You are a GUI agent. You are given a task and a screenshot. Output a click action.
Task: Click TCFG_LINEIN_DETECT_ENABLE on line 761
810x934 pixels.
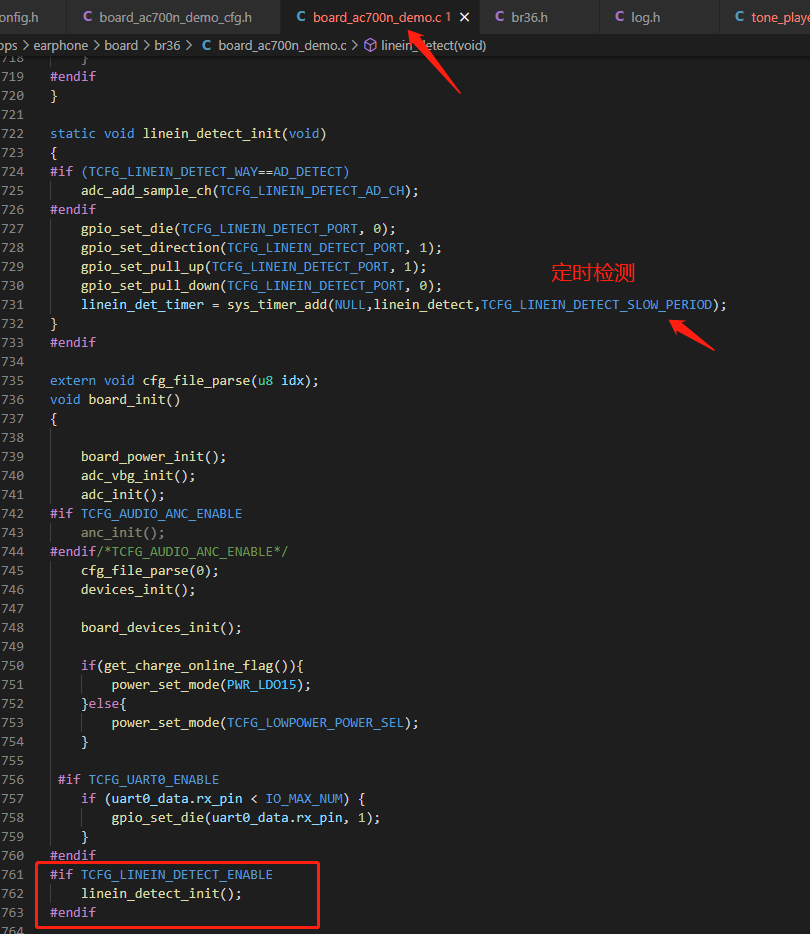pos(177,875)
